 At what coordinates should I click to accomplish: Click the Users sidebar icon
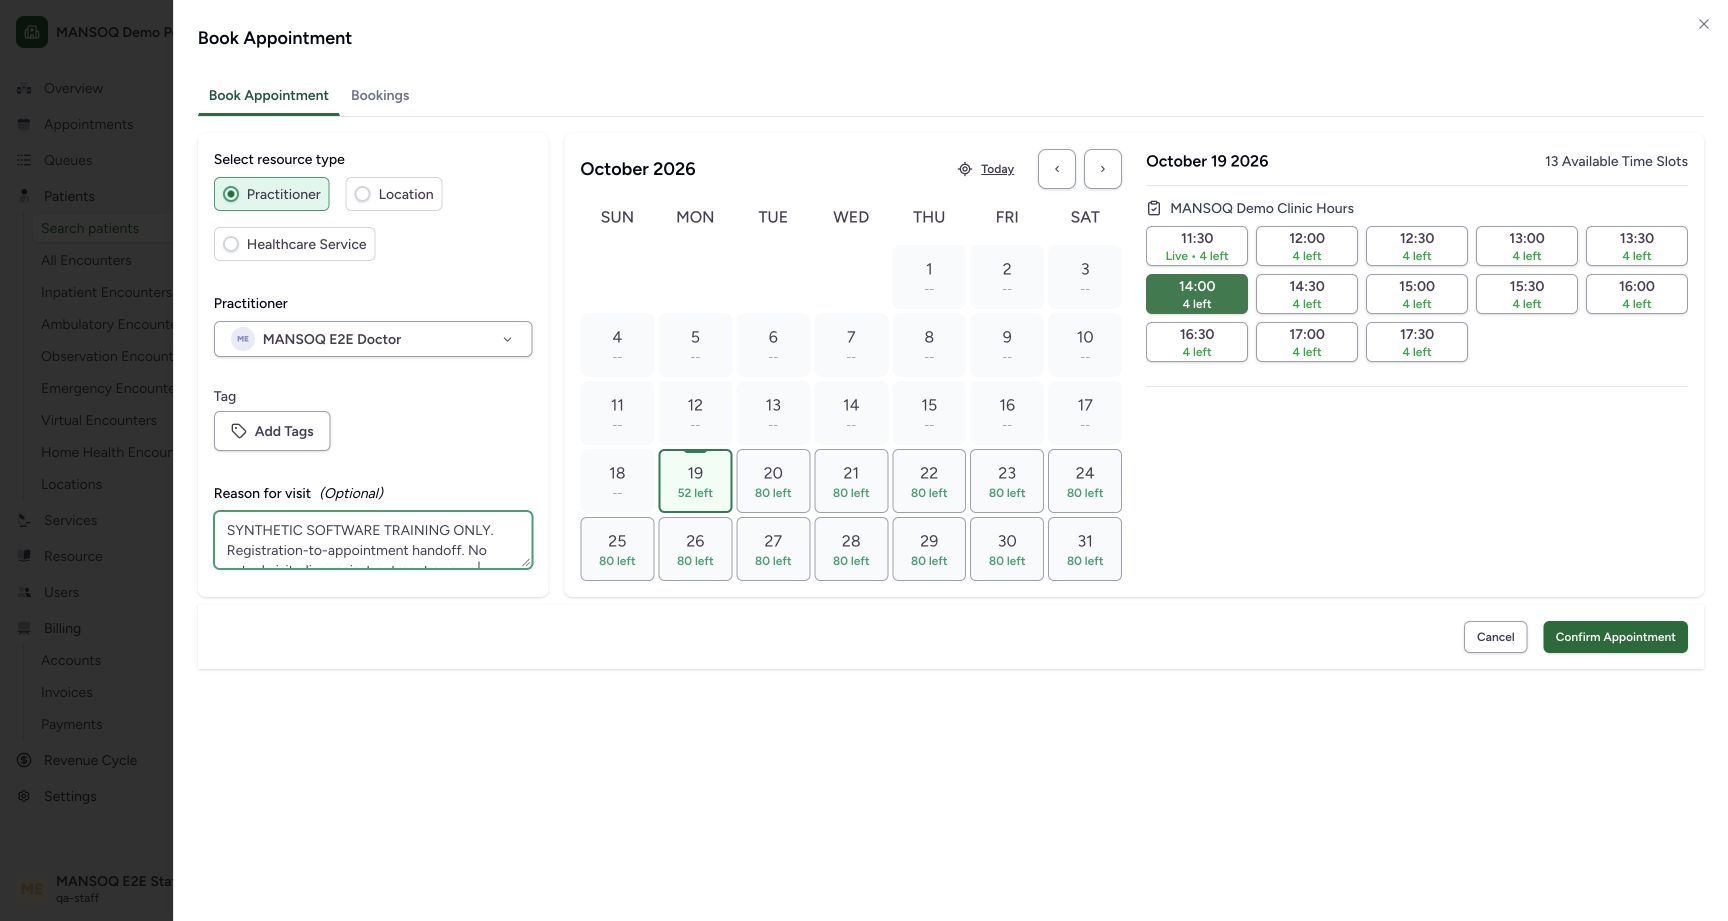[24, 592]
